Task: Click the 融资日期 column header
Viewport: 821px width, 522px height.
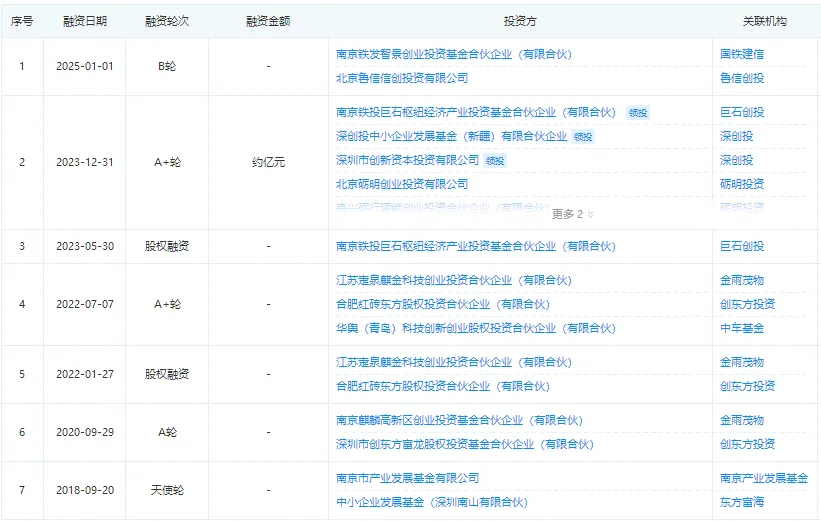Action: pyautogui.click(x=85, y=21)
